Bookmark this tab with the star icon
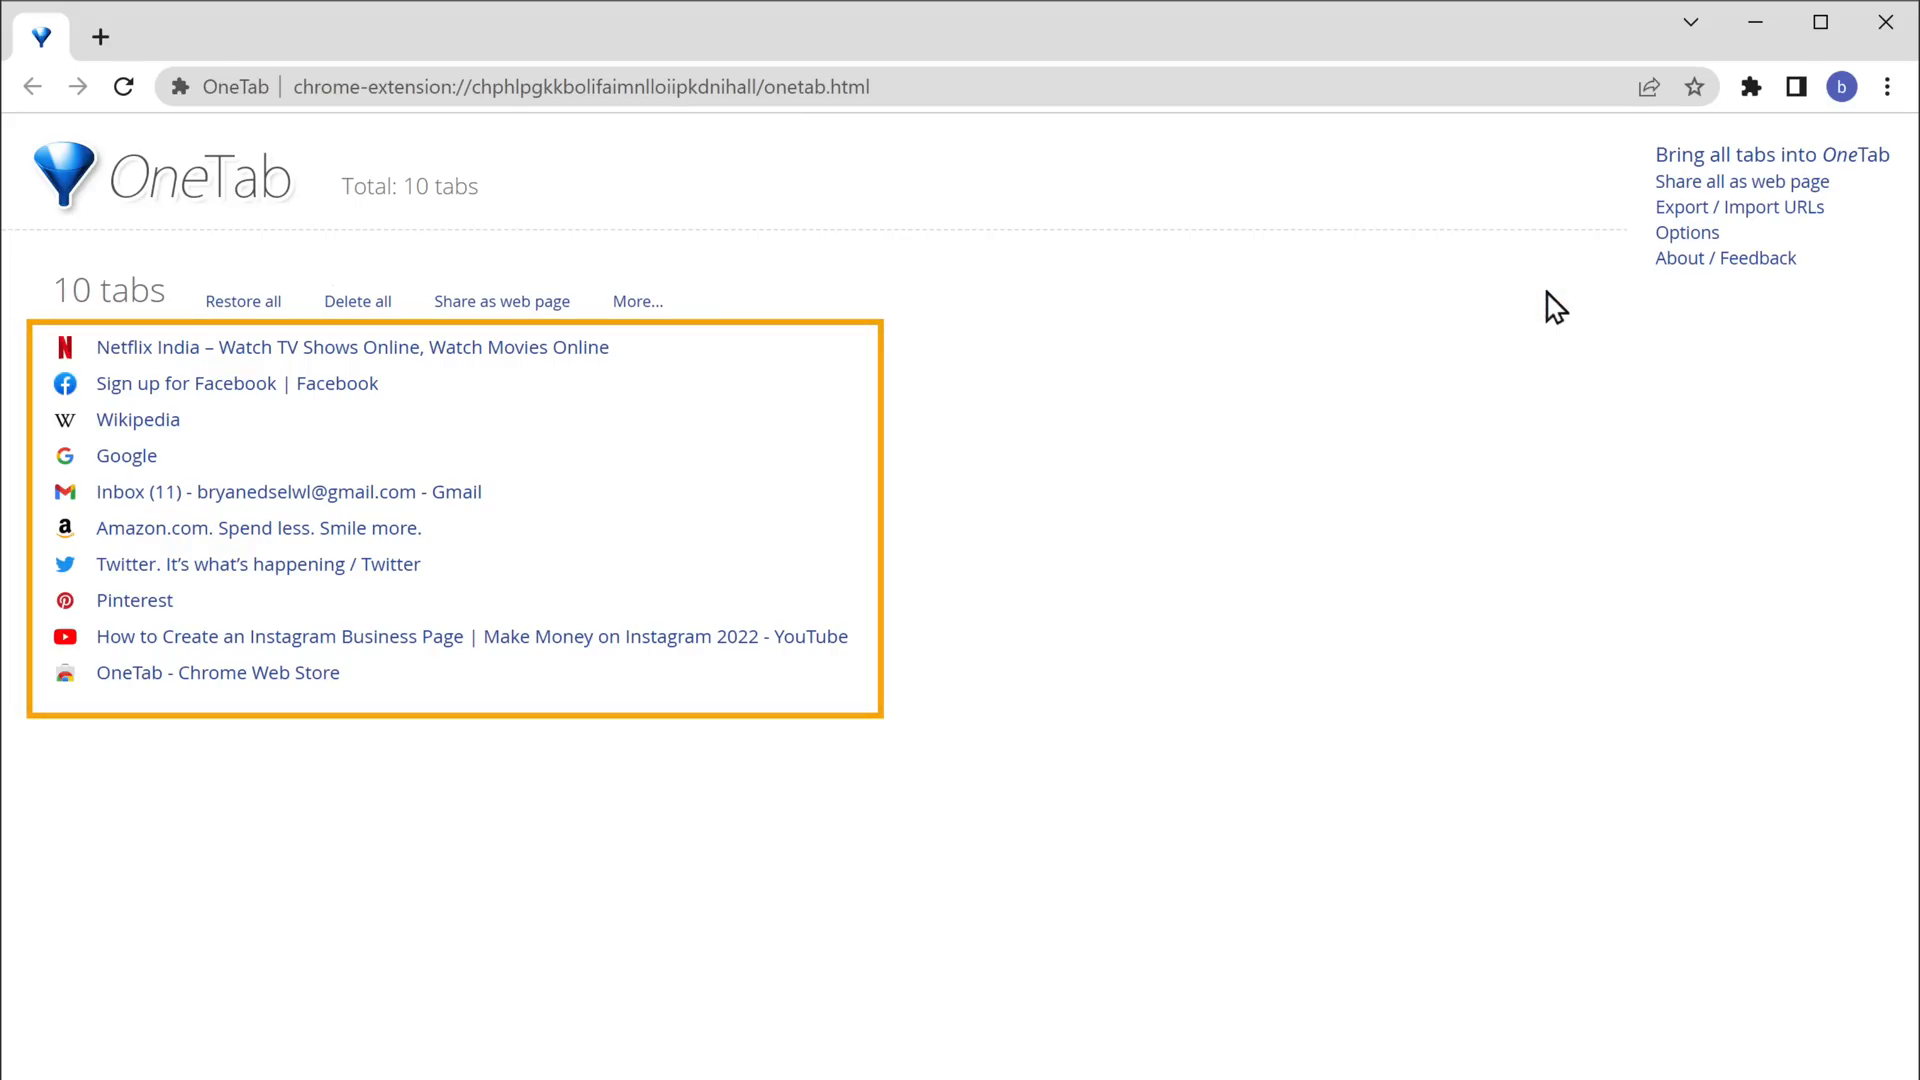 click(1694, 87)
